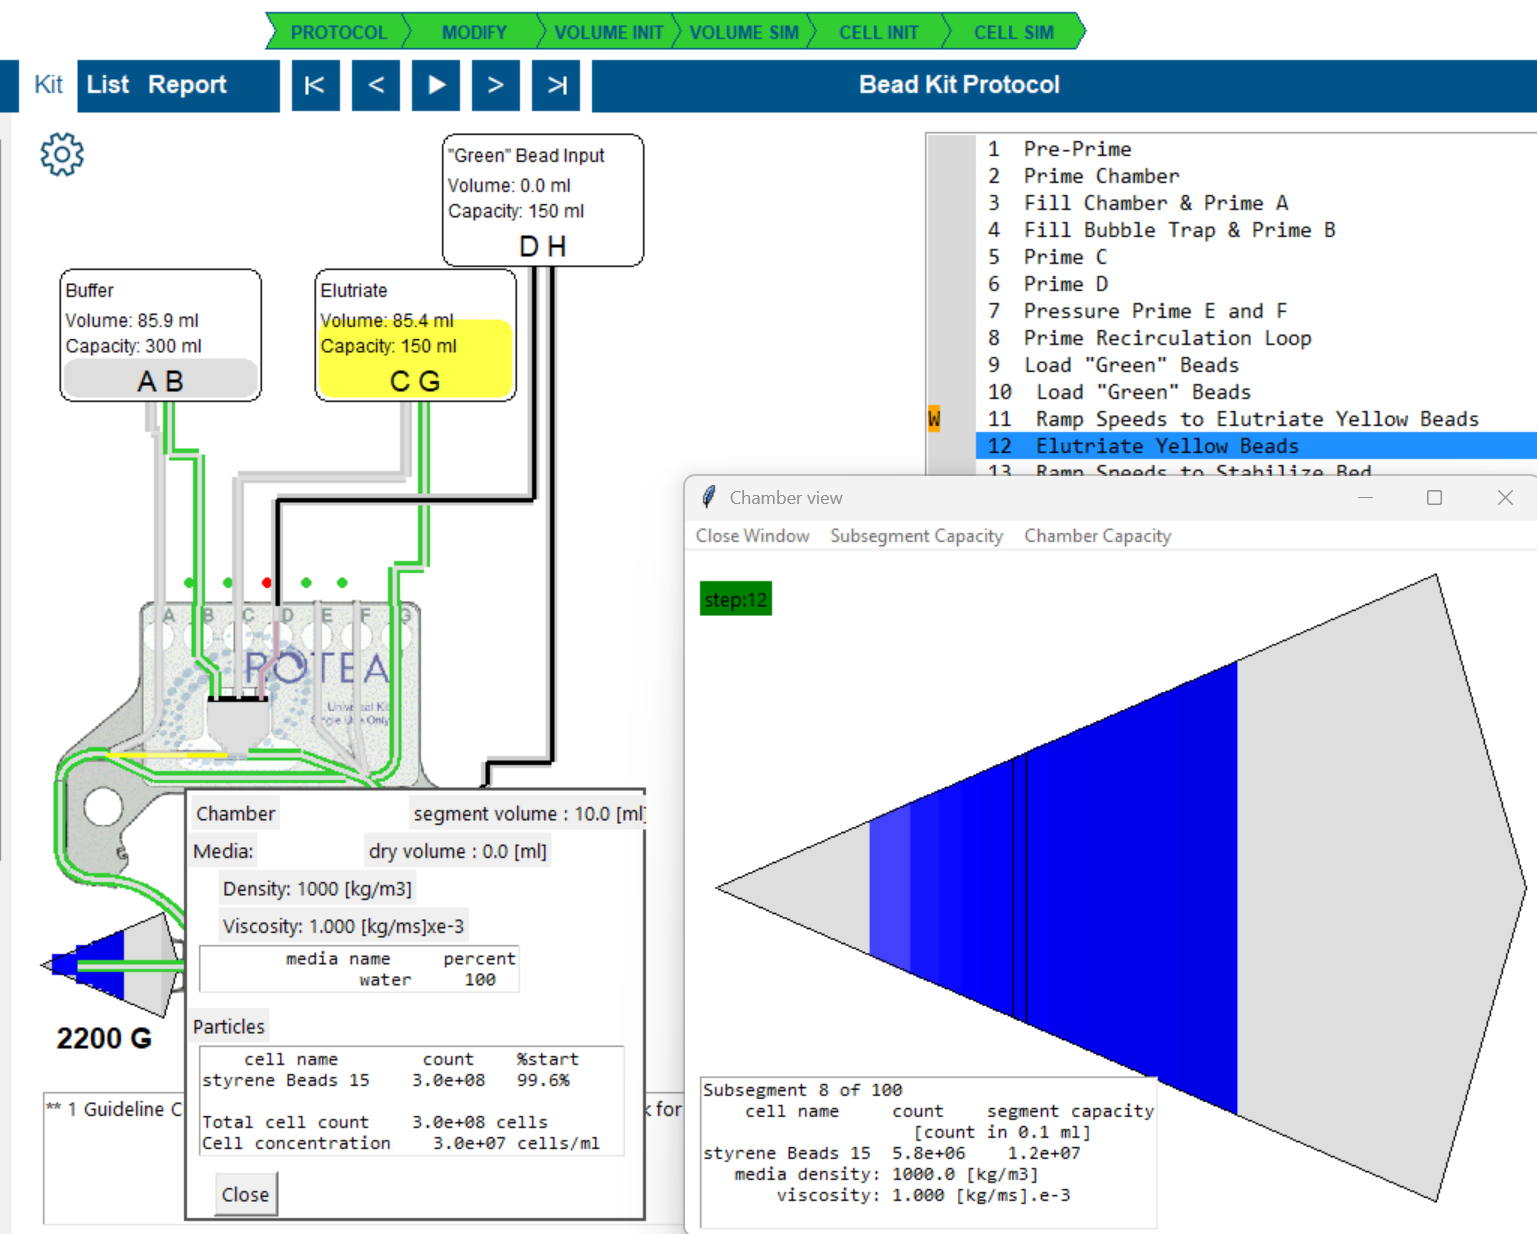Skip to last protocol step
Screen dimensions: 1537x1234
click(557, 85)
